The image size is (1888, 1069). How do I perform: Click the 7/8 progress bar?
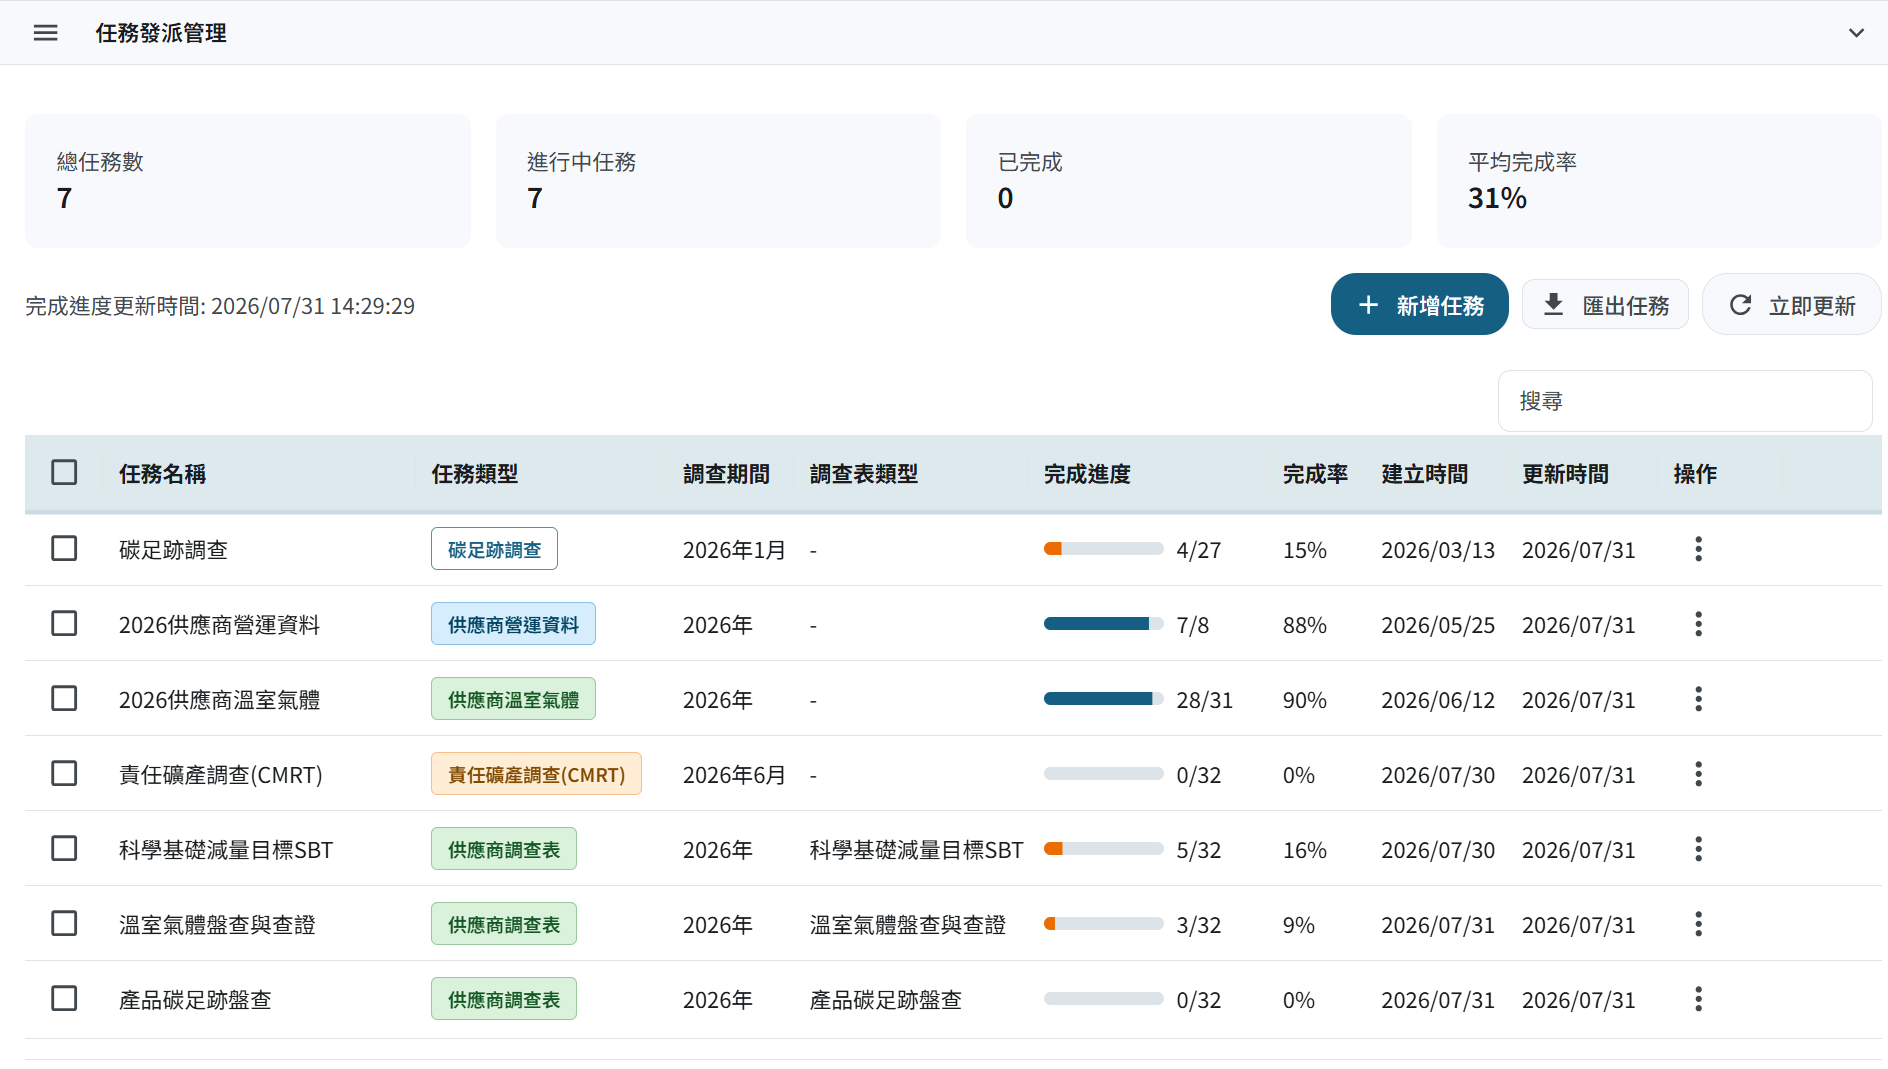click(1103, 623)
